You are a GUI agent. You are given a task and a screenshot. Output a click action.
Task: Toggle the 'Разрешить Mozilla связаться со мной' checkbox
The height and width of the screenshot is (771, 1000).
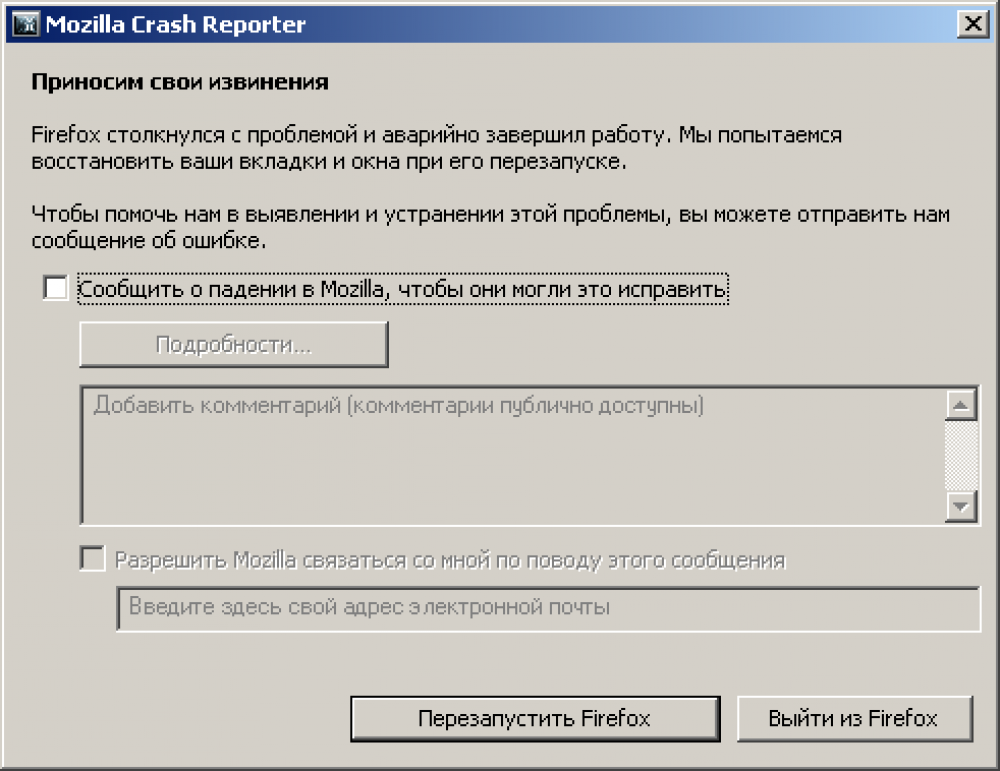tap(92, 559)
